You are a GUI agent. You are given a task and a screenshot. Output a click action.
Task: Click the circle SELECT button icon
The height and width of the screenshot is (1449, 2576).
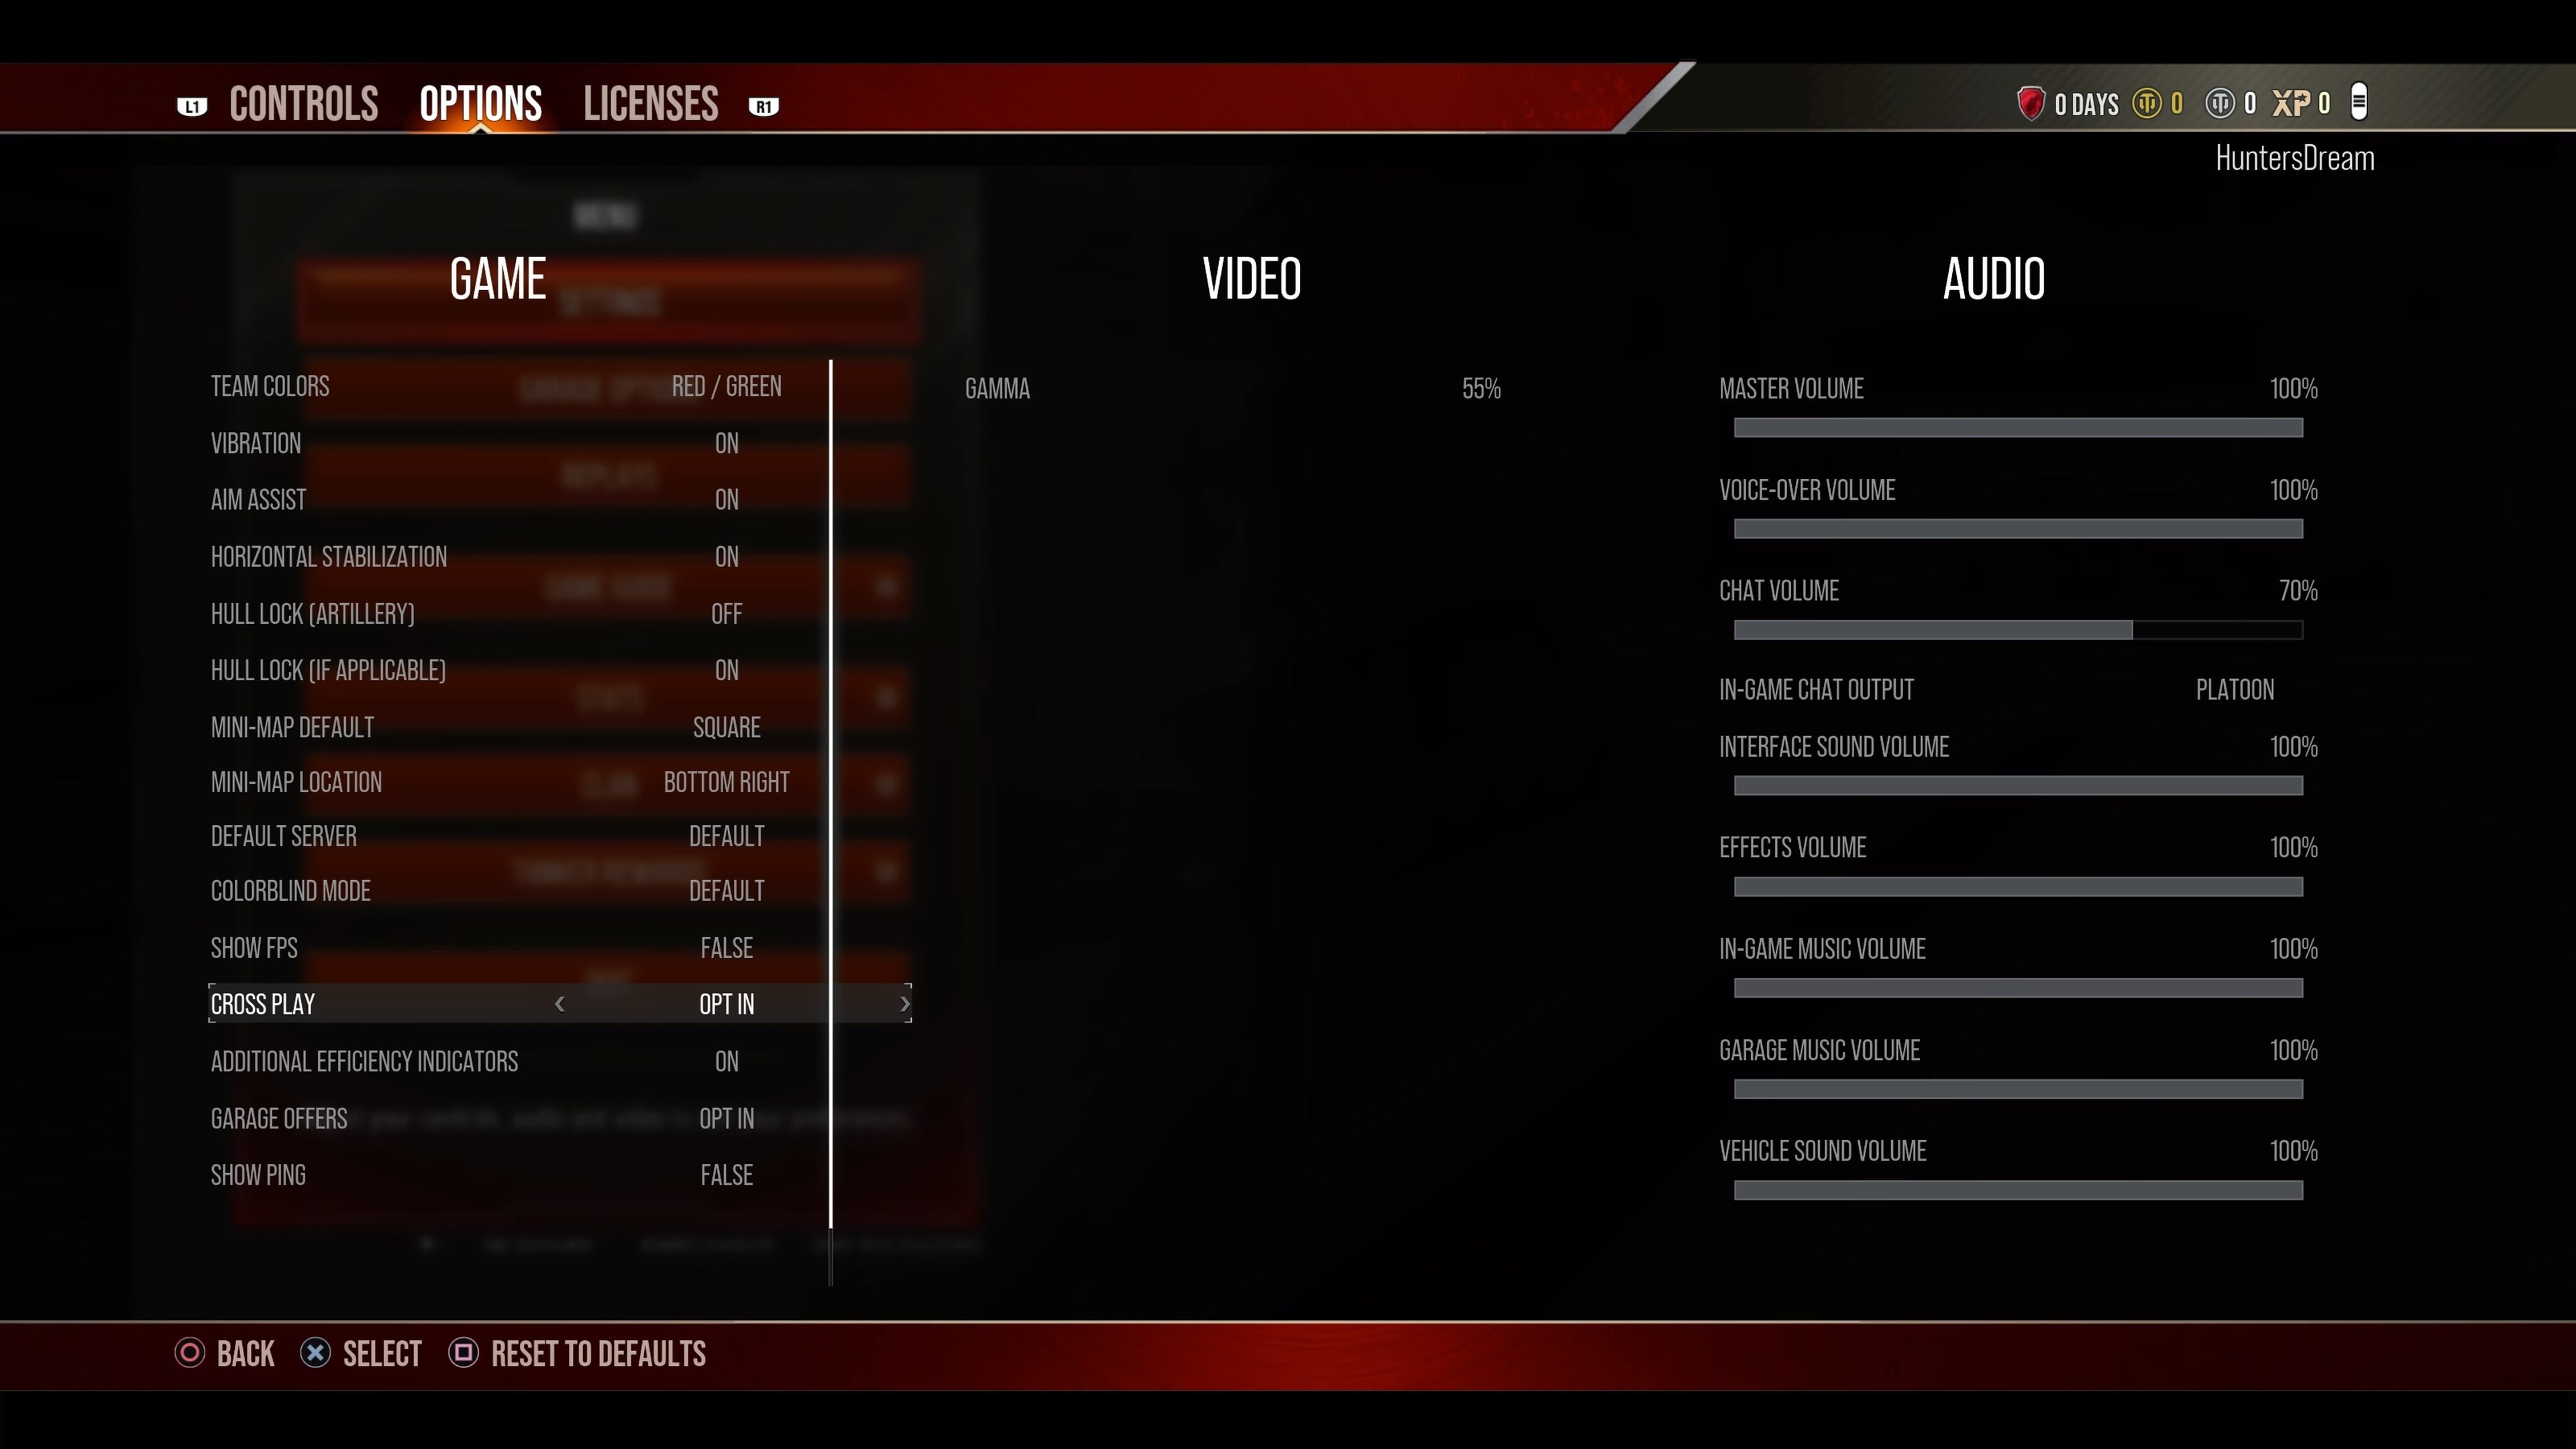tap(315, 1354)
